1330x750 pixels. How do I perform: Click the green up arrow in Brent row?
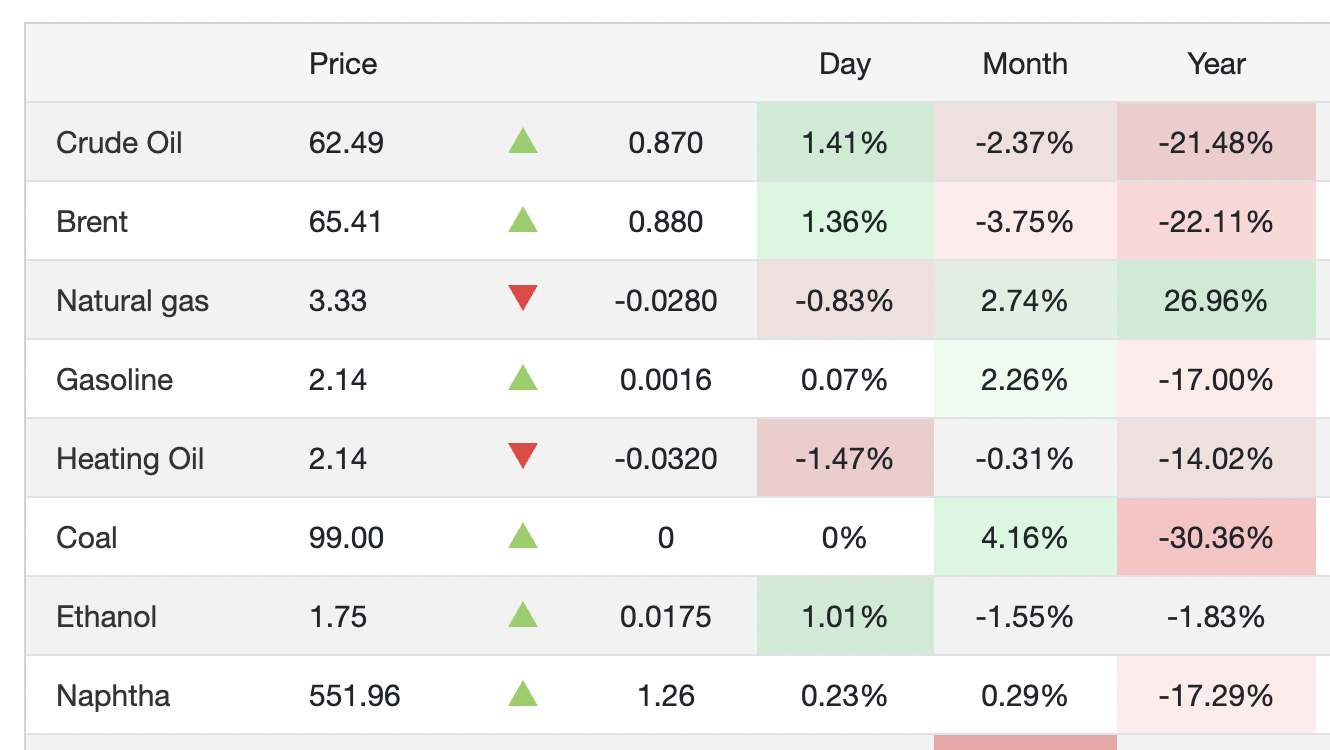click(523, 219)
